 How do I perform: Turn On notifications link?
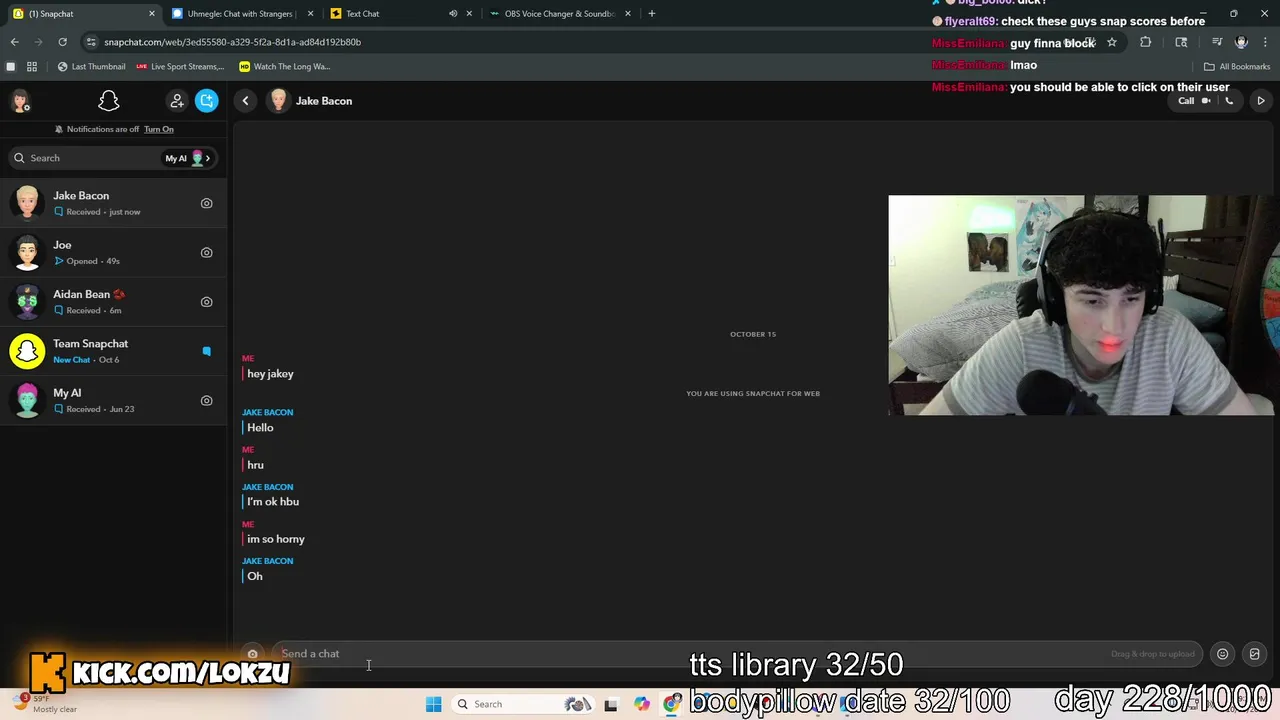(158, 129)
